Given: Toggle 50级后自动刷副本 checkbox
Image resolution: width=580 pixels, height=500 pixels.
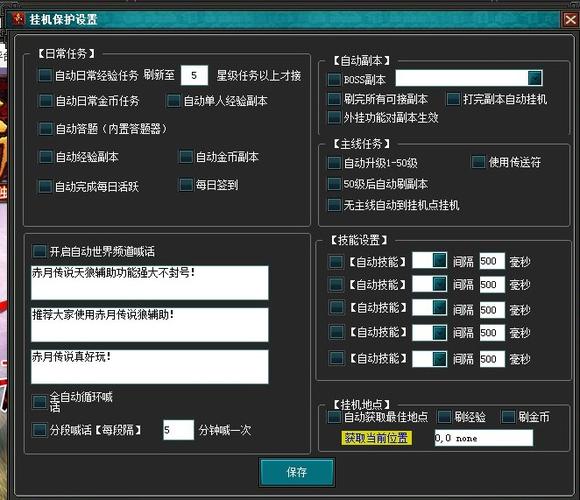Looking at the screenshot, I should point(334,184).
